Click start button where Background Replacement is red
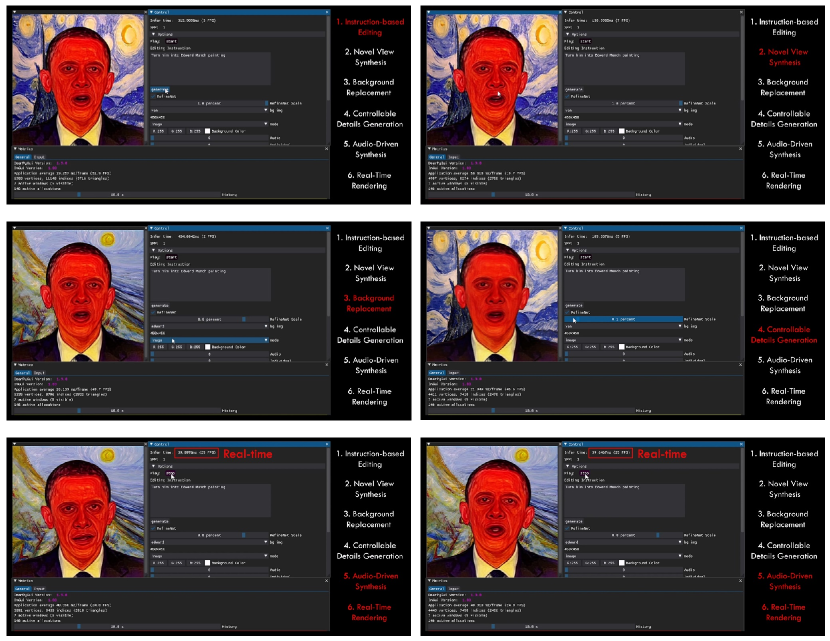Image resolution: width=830 pixels, height=641 pixels. [171, 257]
